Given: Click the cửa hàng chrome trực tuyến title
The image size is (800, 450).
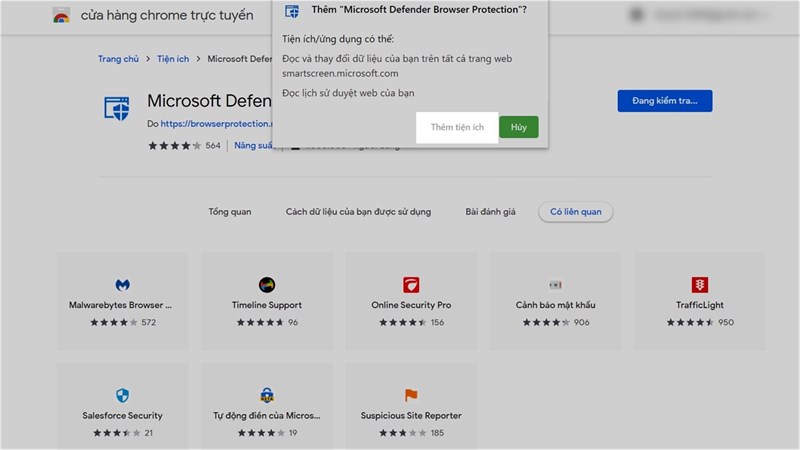Looking at the screenshot, I should (167, 15).
